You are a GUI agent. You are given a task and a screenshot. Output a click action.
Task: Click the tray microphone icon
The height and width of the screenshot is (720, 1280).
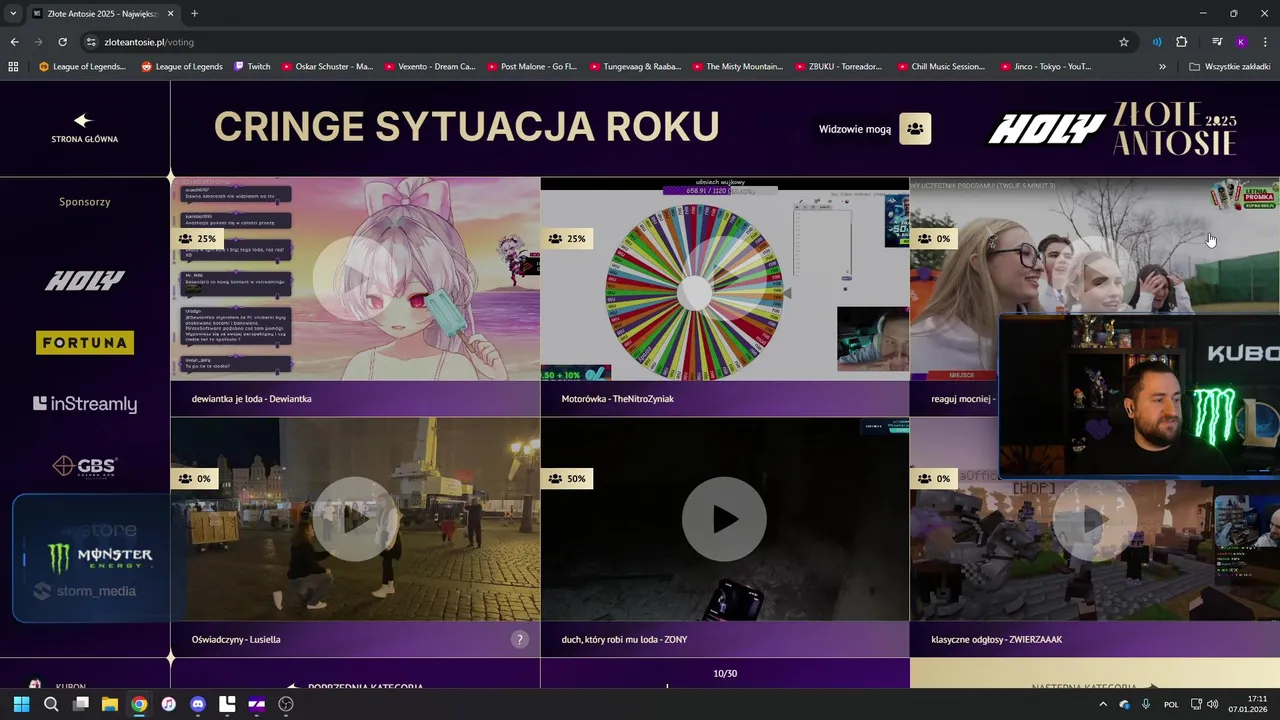coord(1146,704)
